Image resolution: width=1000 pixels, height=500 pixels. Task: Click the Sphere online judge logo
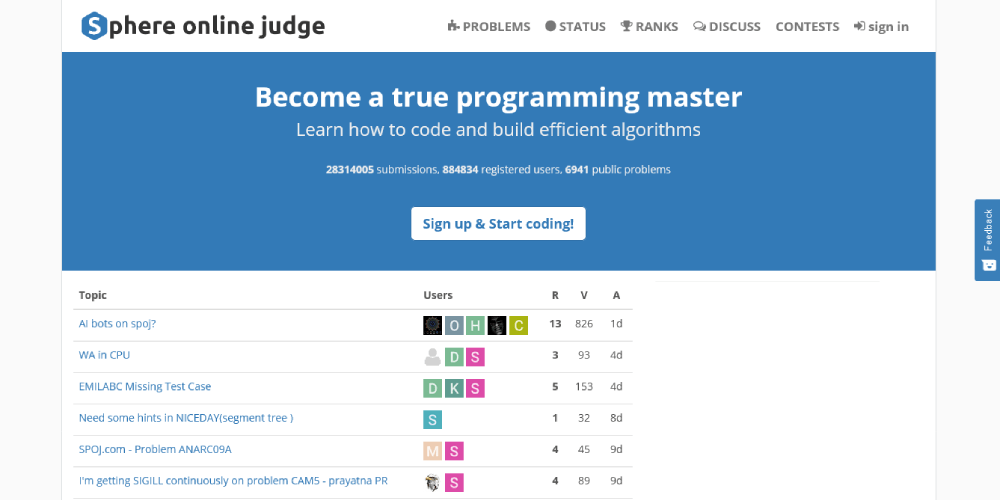(203, 26)
